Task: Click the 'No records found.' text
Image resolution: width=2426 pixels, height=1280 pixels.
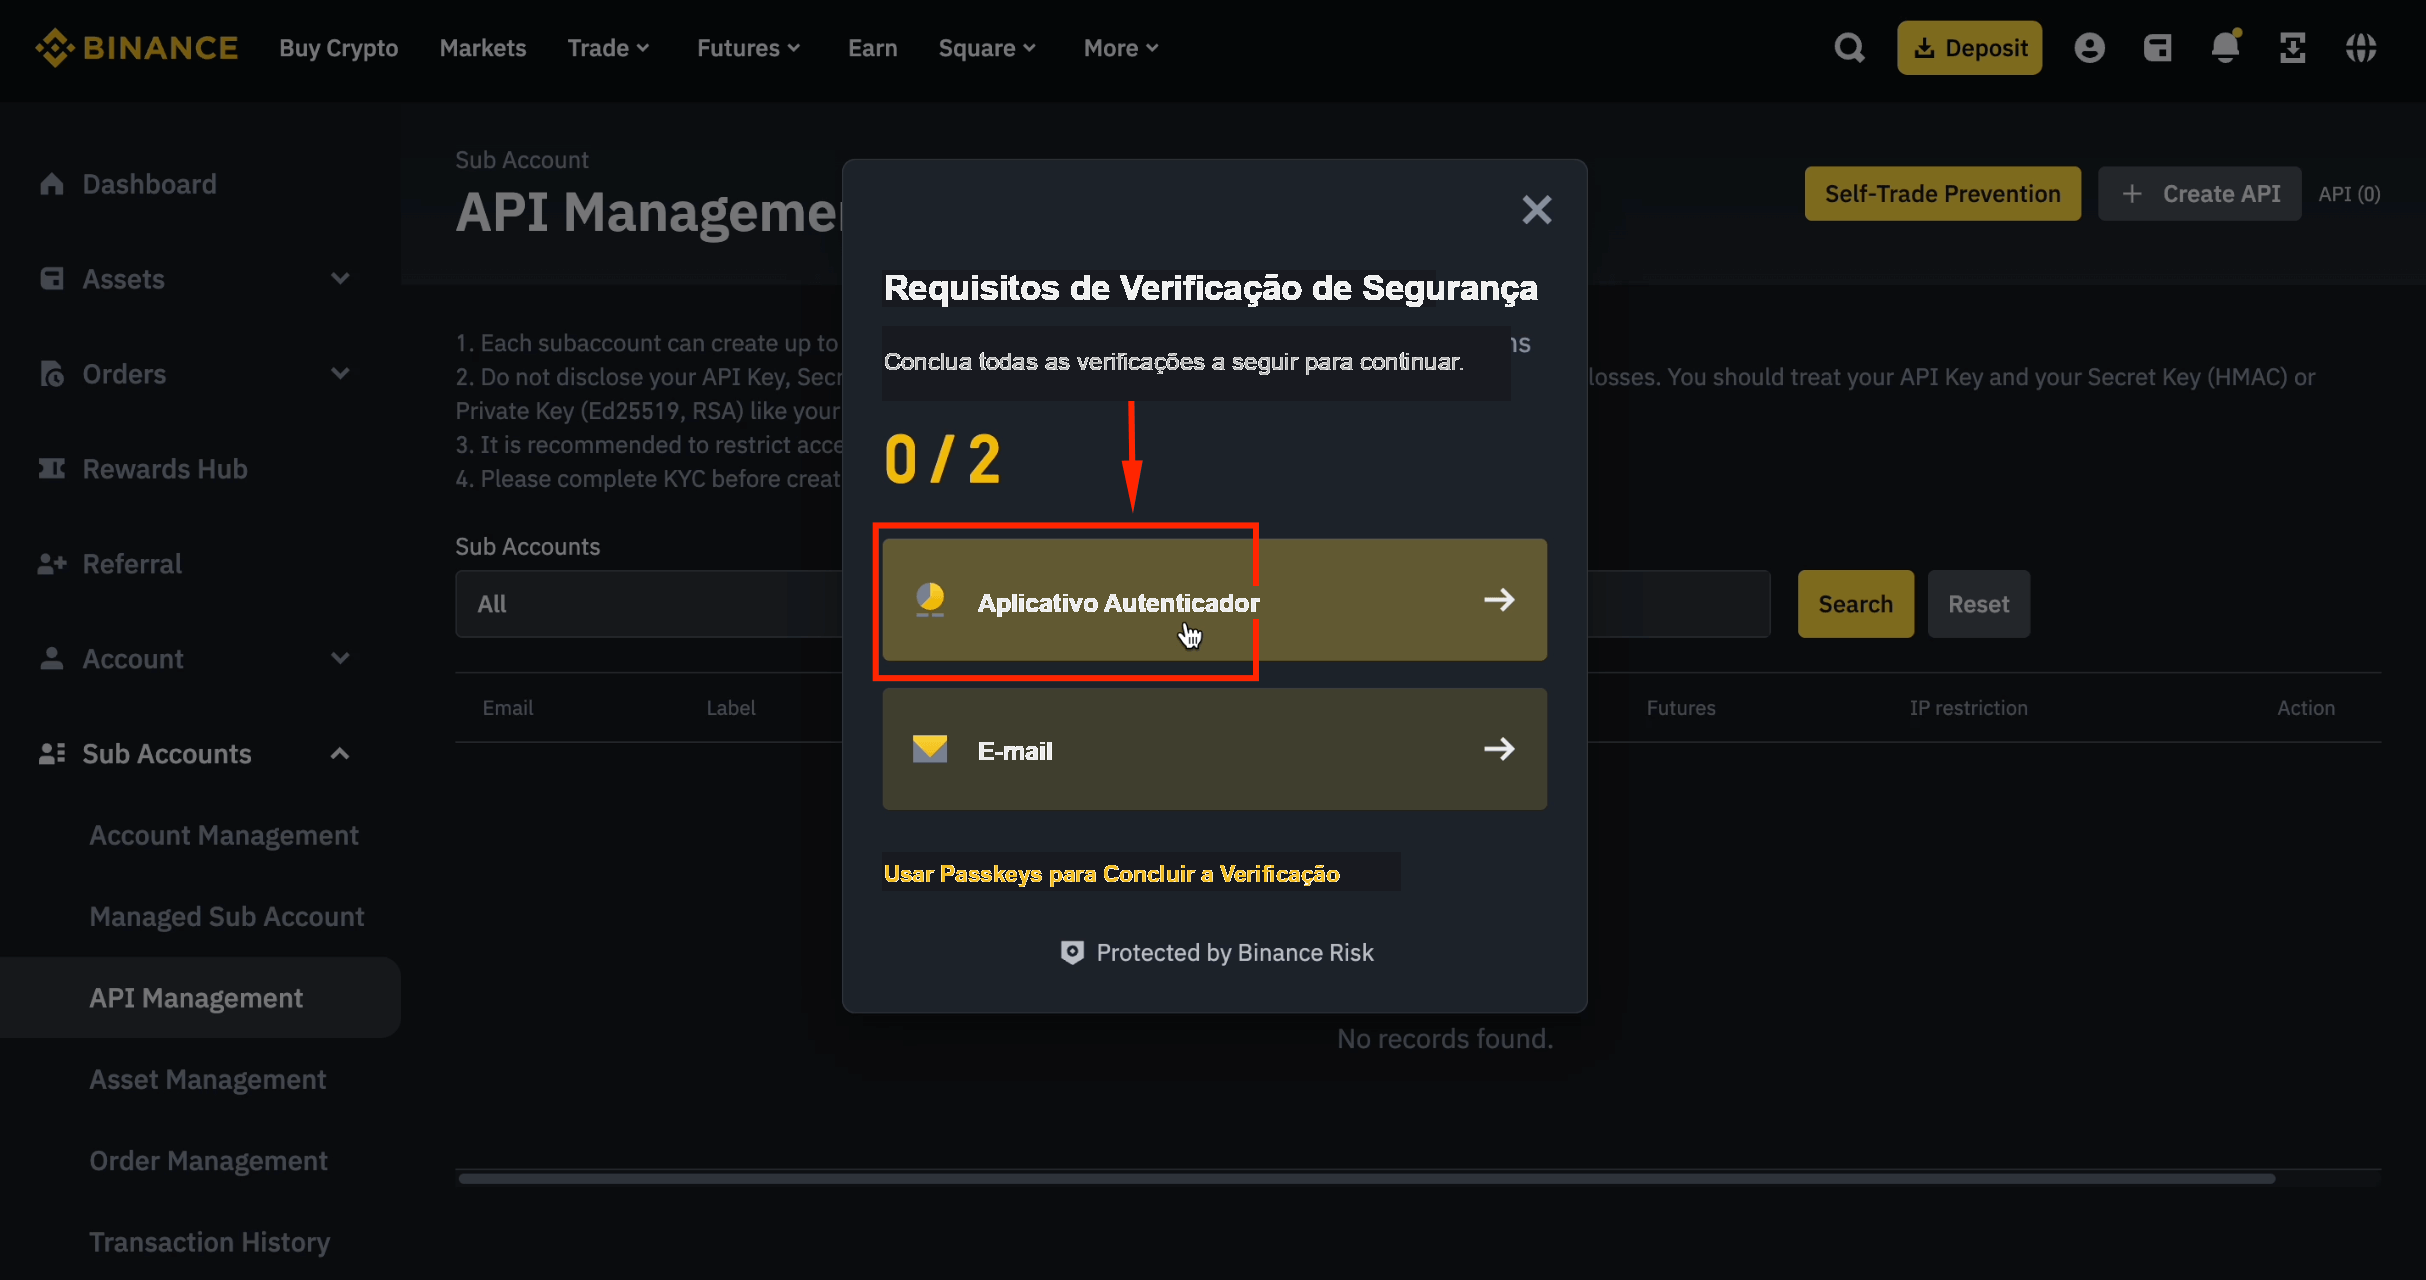Action: pos(1444,1039)
